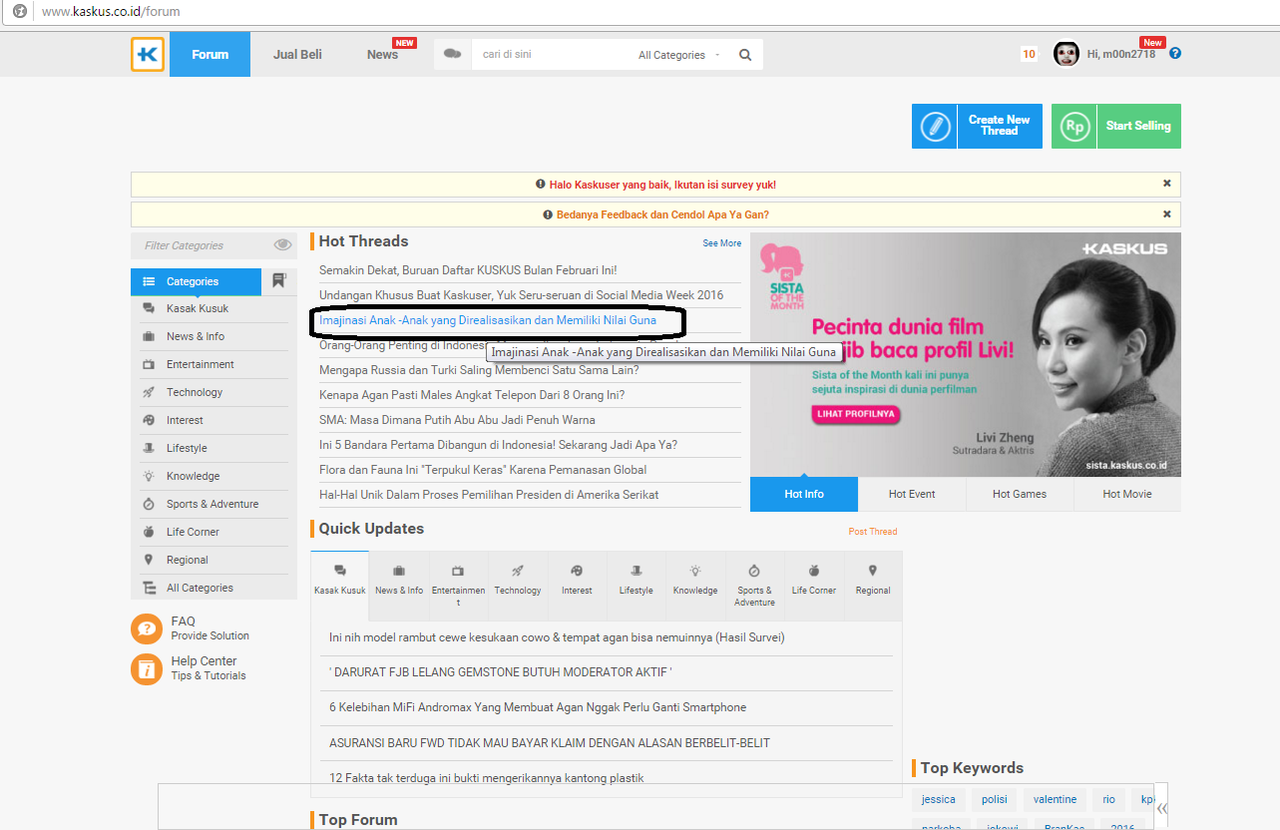Click the All Categories list sidebar icon
Image resolution: width=1280 pixels, height=830 pixels.
[149, 588]
